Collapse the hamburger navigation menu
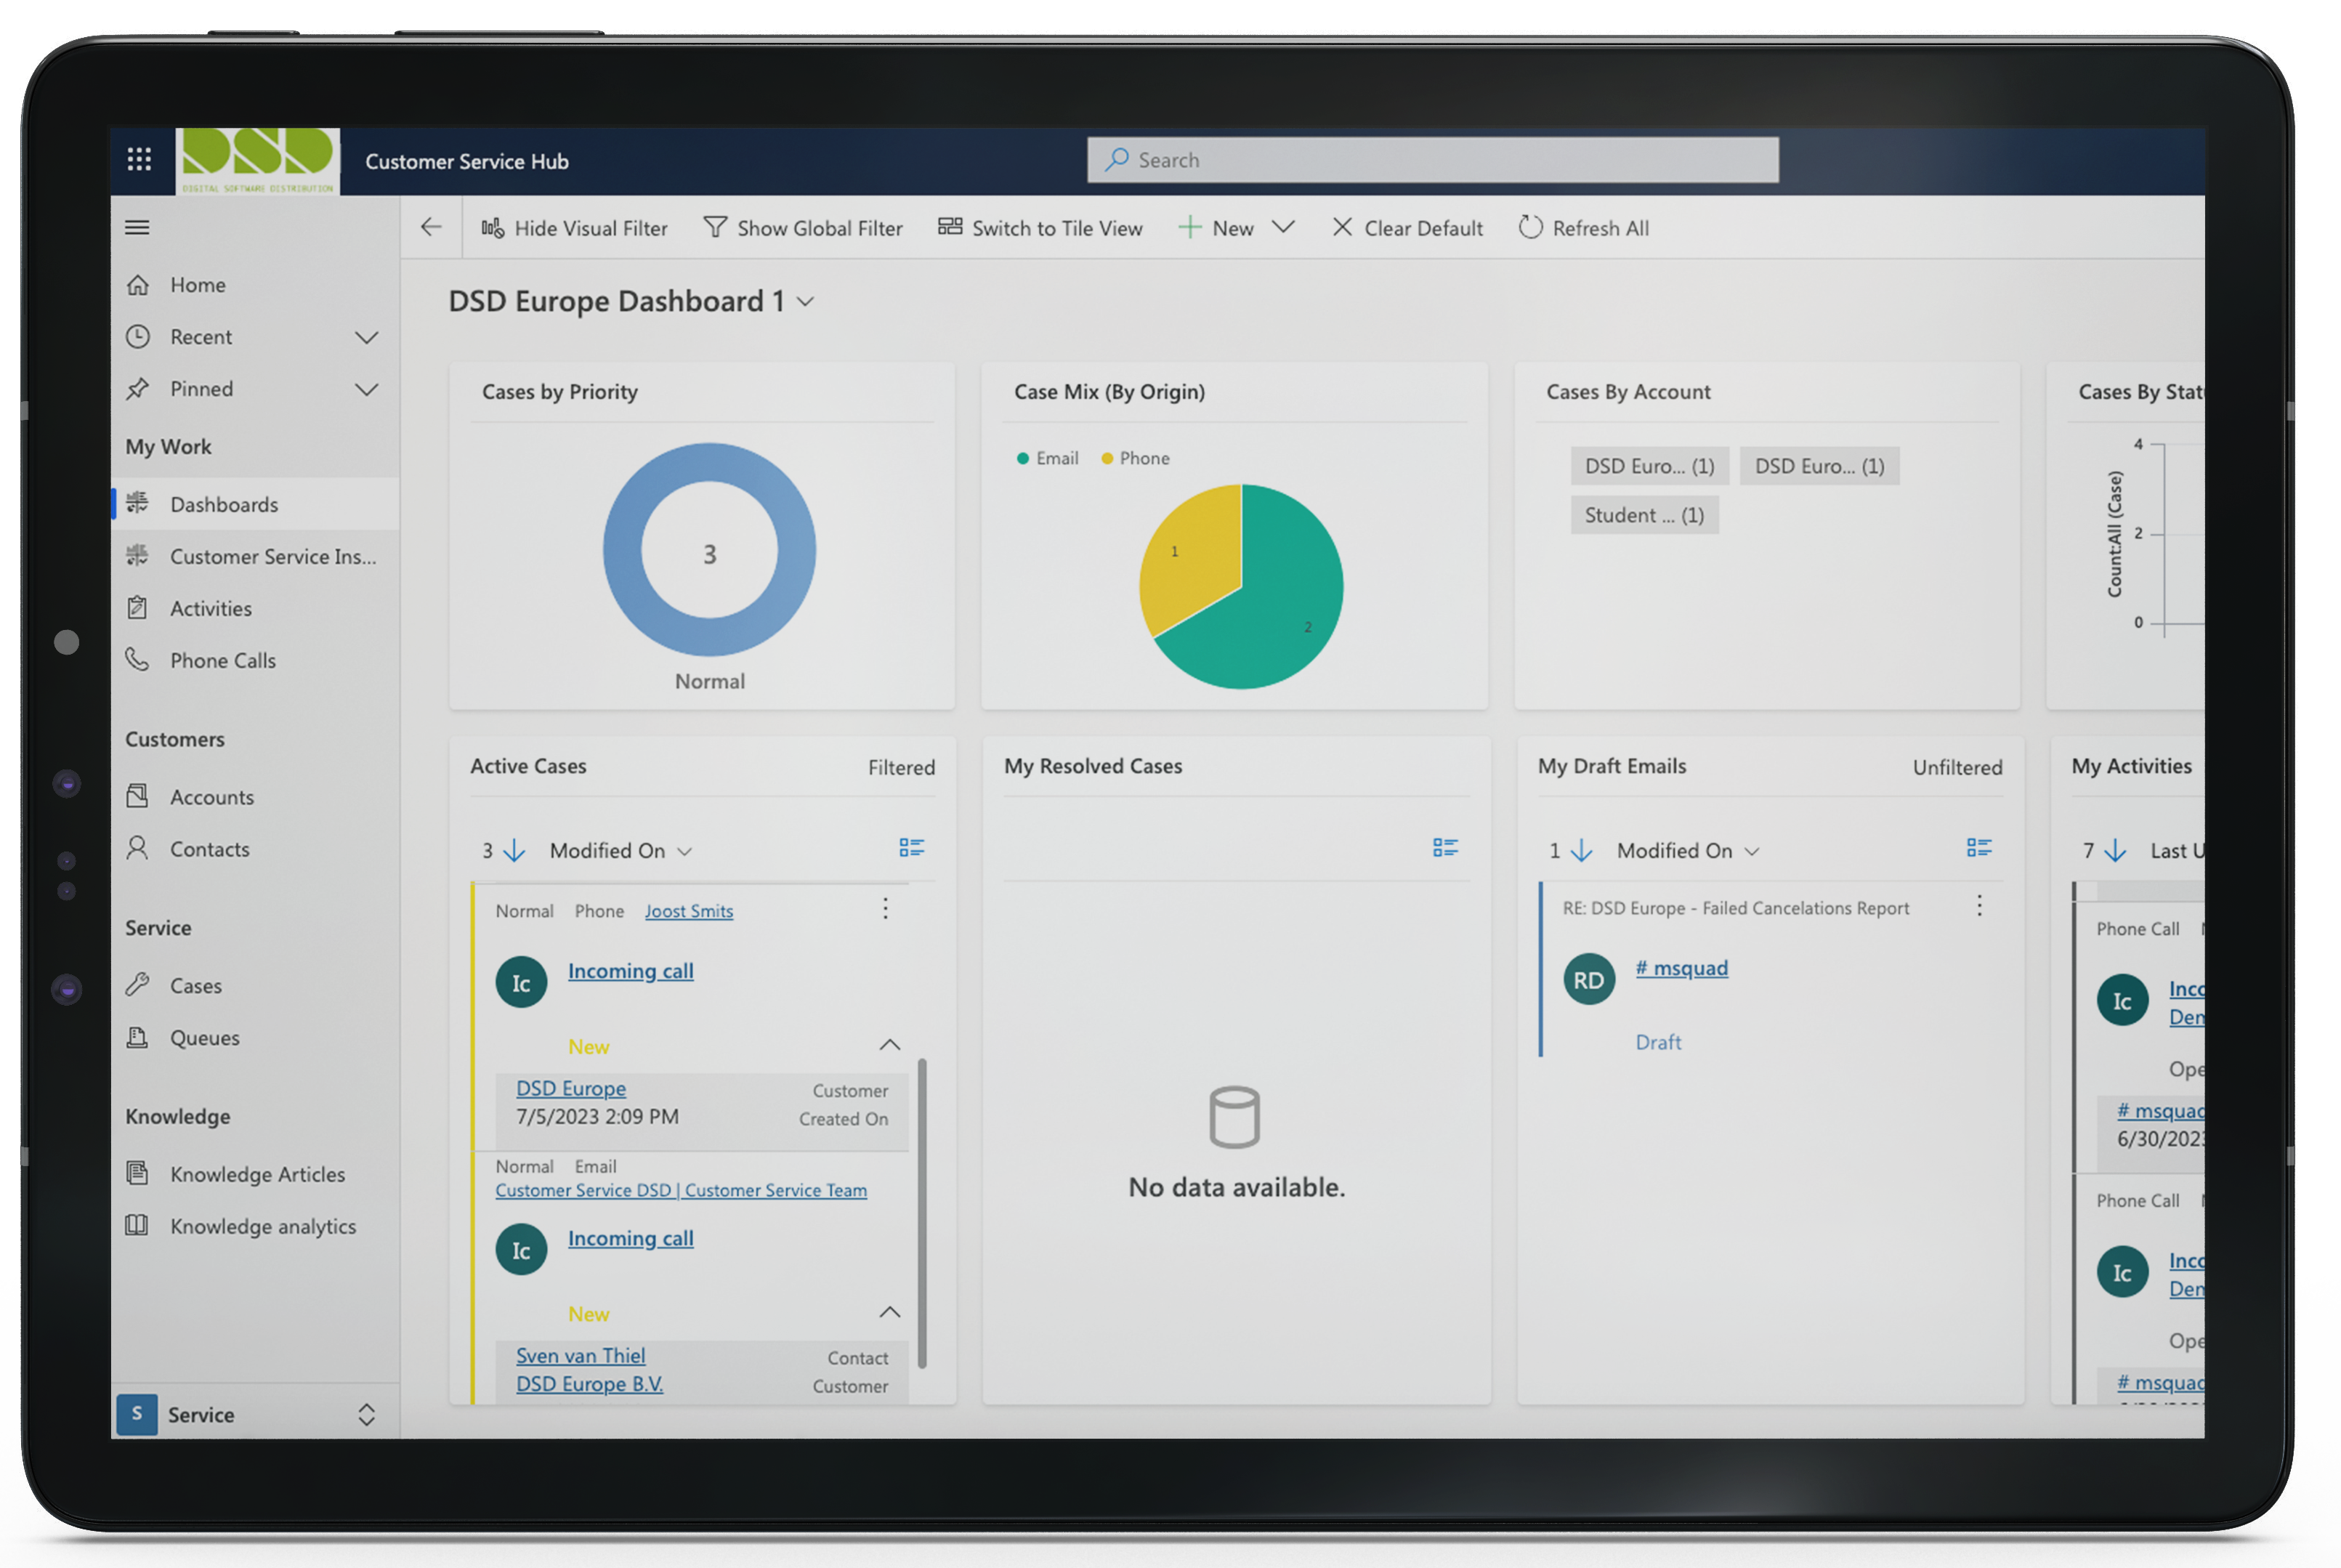 pyautogui.click(x=137, y=228)
